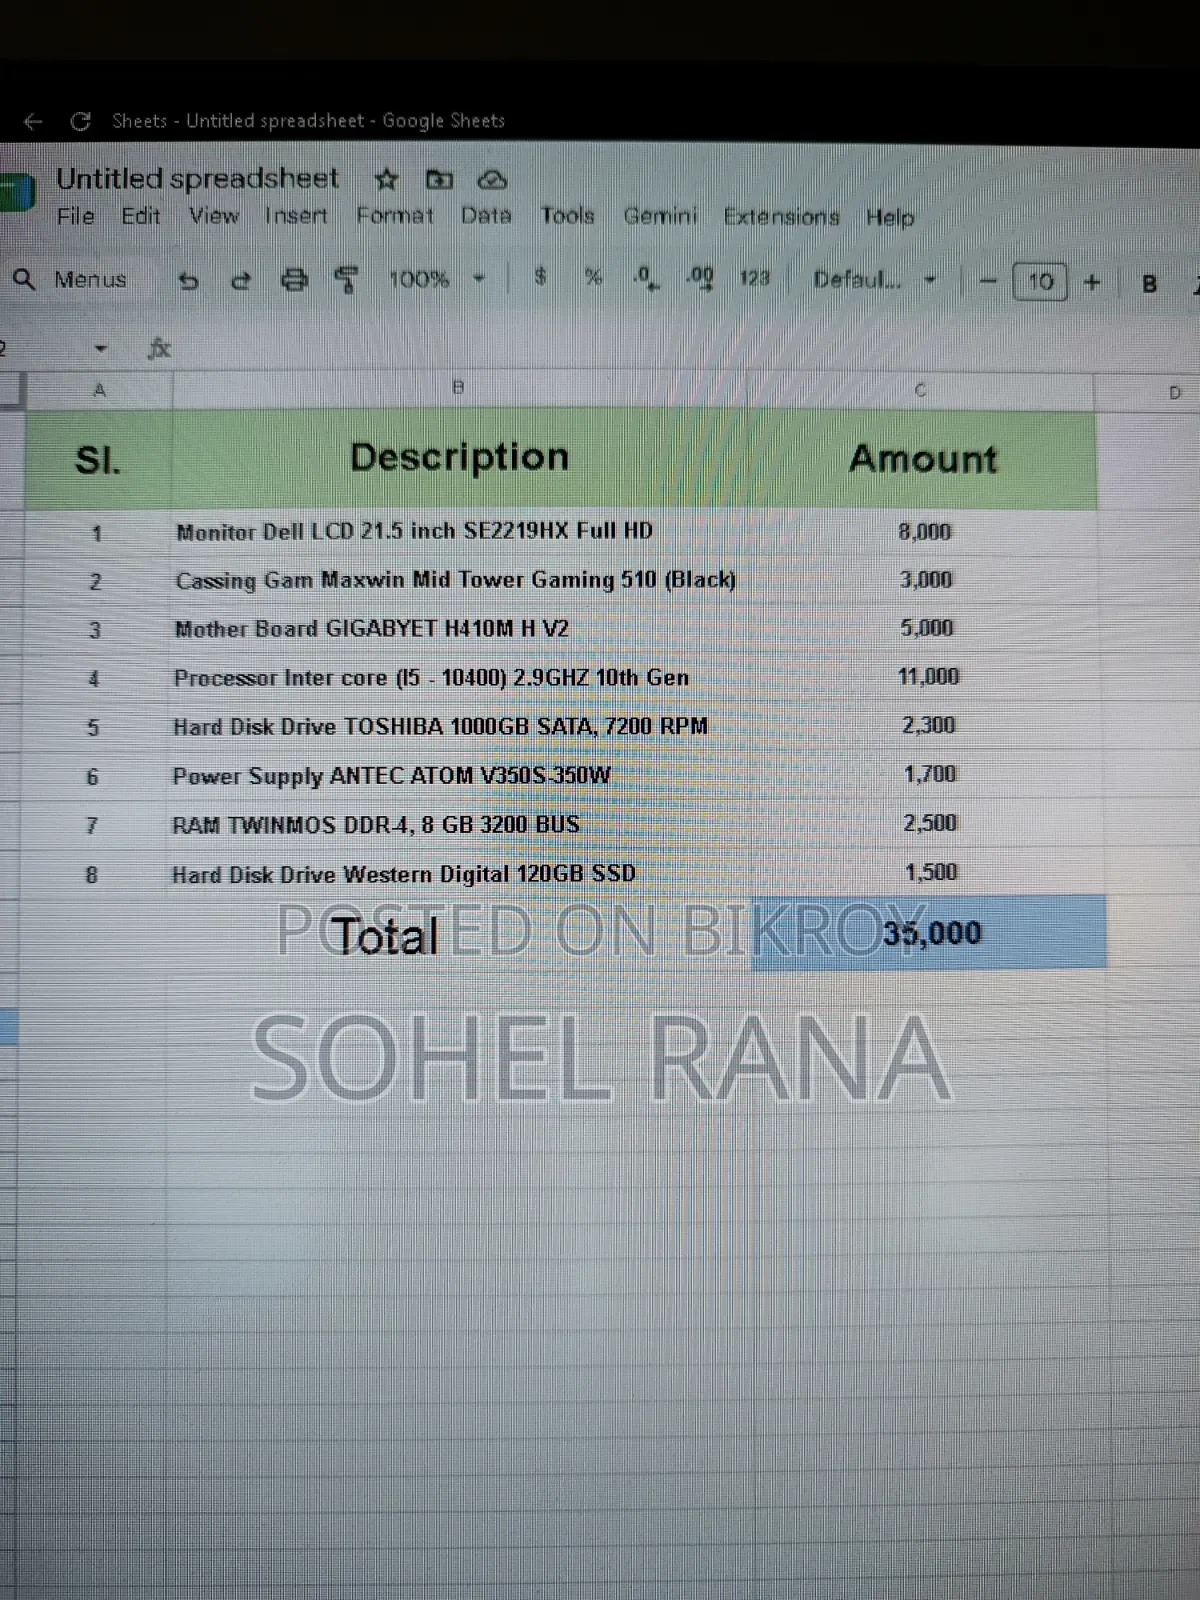The image size is (1200, 1600).
Task: Click the font size field showing 10
Action: (1040, 282)
